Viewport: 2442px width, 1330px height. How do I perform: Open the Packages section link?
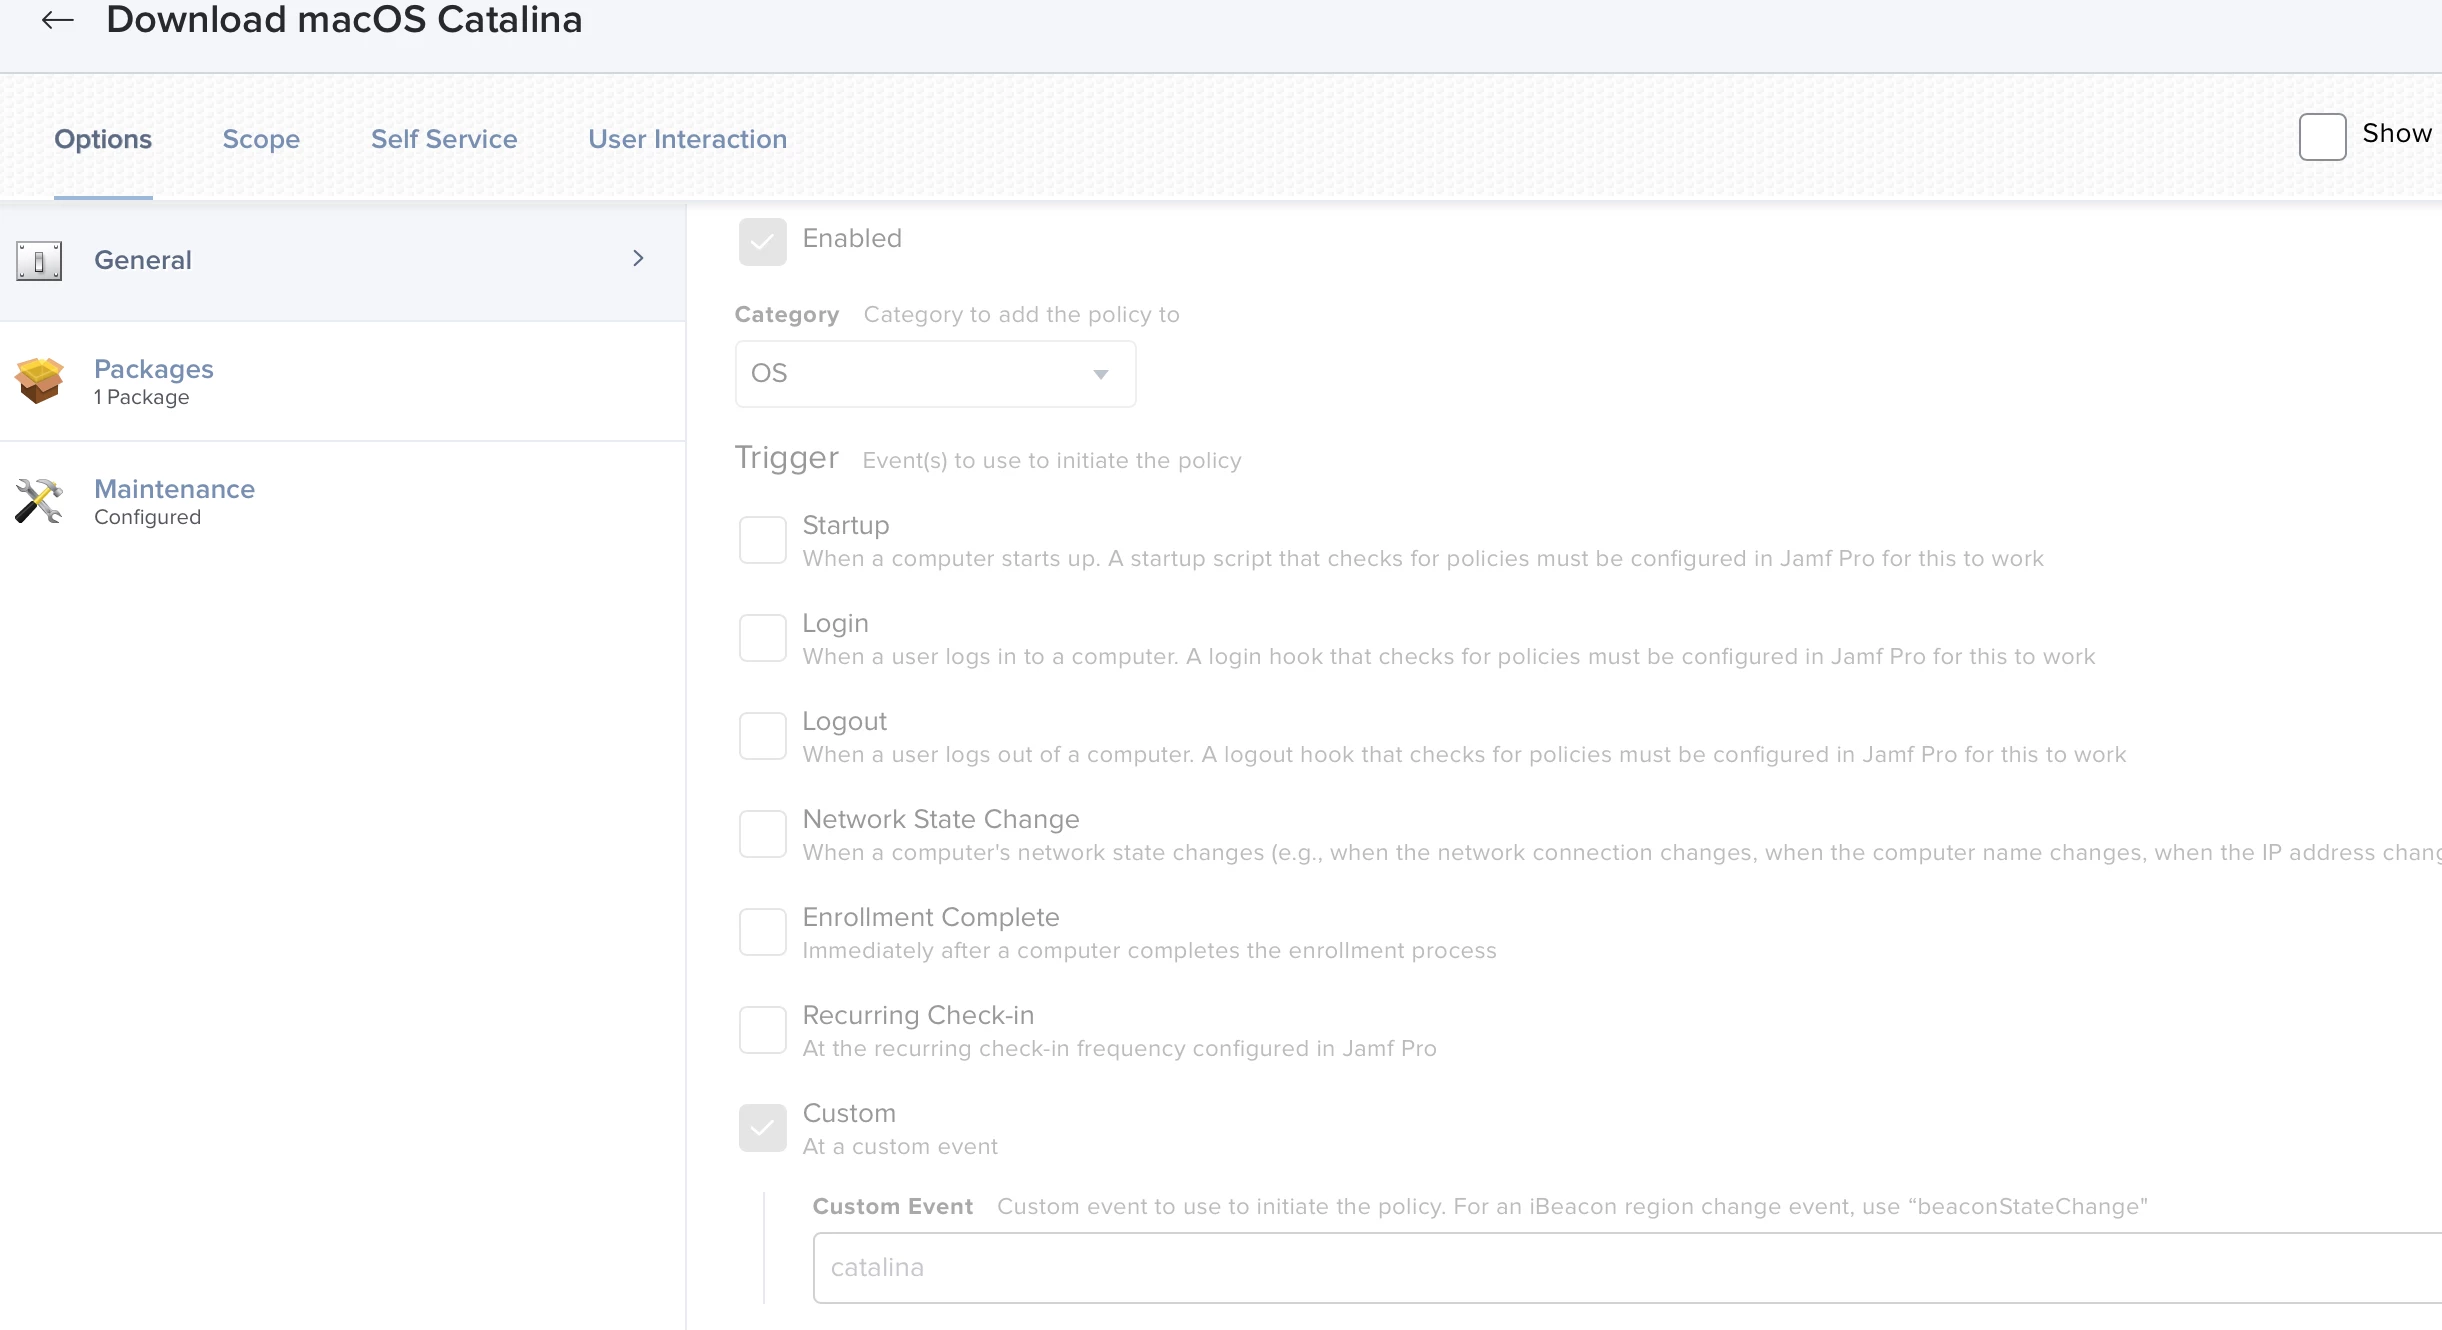154,369
